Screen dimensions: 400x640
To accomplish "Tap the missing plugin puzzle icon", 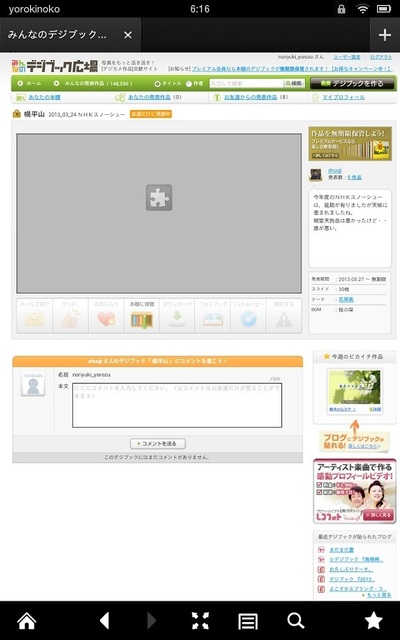I will point(159,198).
